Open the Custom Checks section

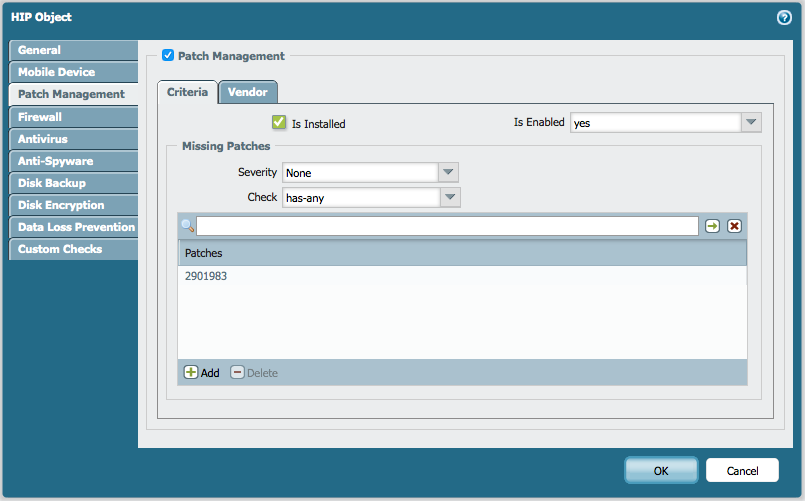coord(73,249)
